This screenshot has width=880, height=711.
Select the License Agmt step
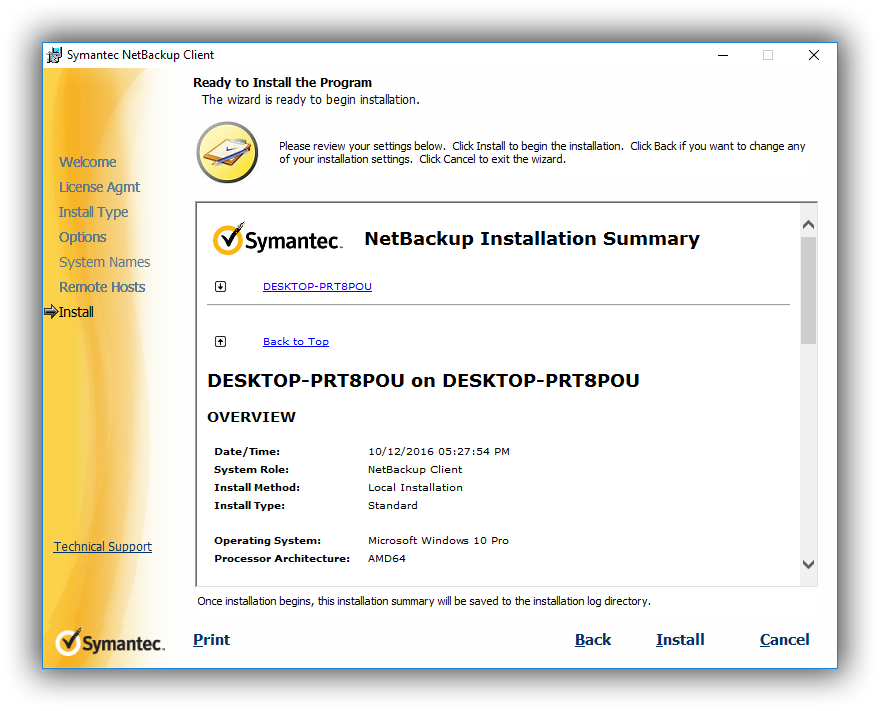[x=99, y=187]
